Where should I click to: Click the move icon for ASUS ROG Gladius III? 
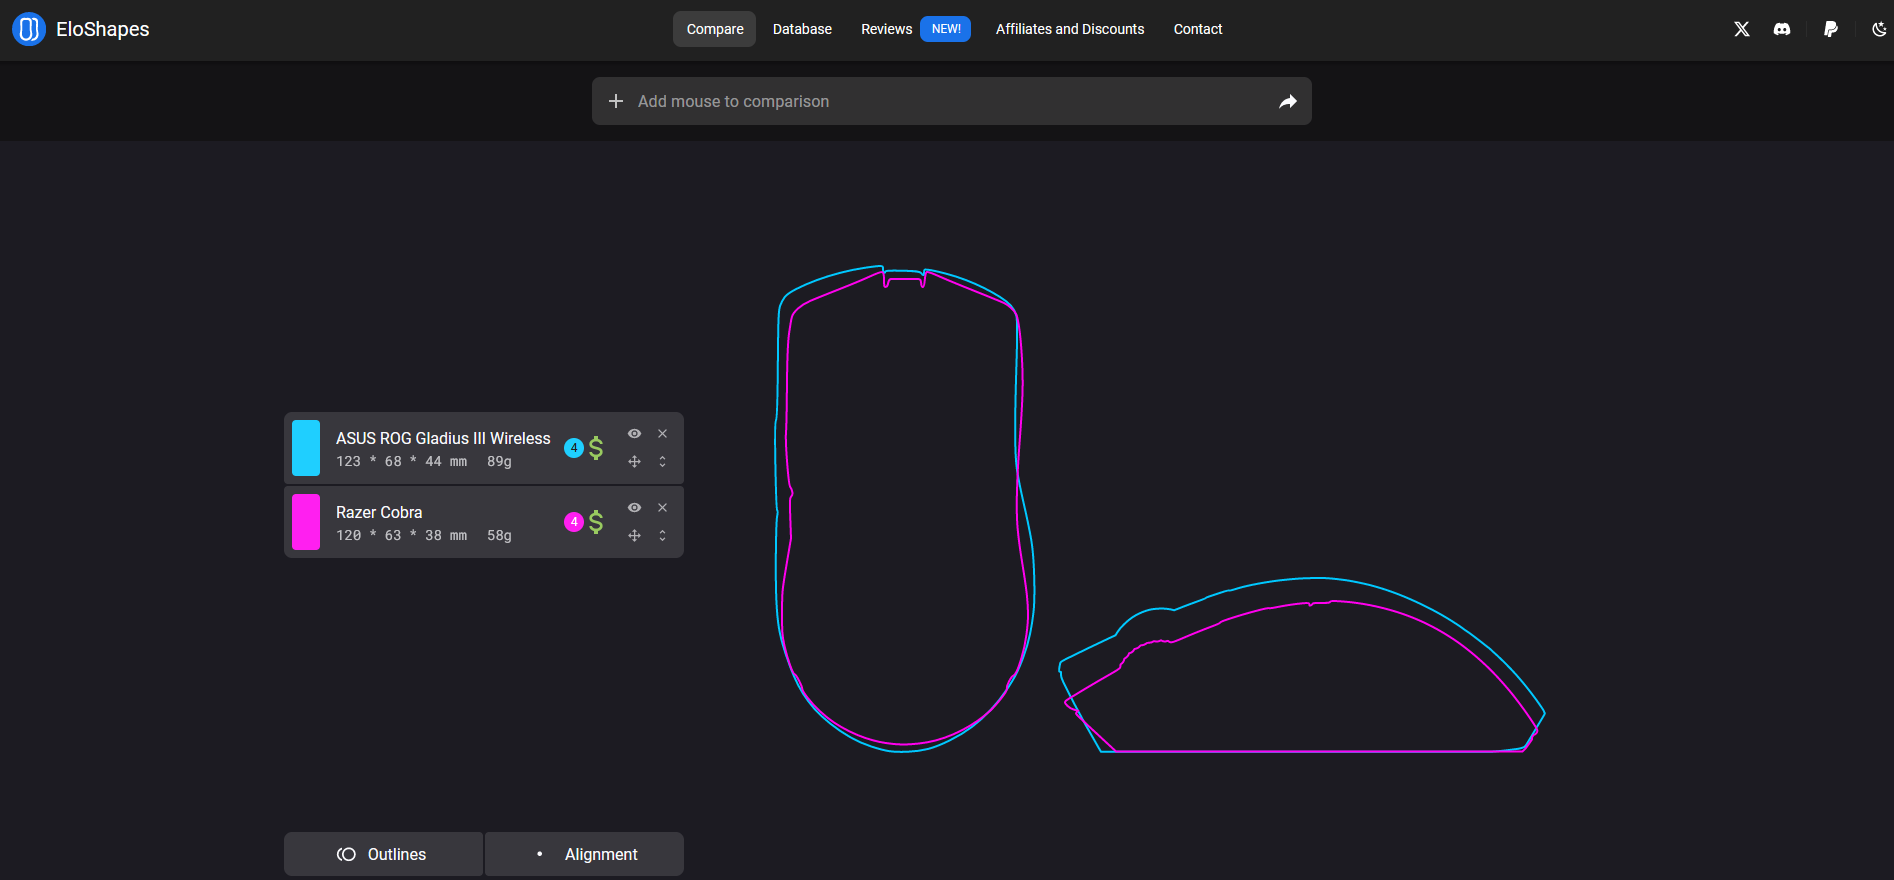click(634, 462)
